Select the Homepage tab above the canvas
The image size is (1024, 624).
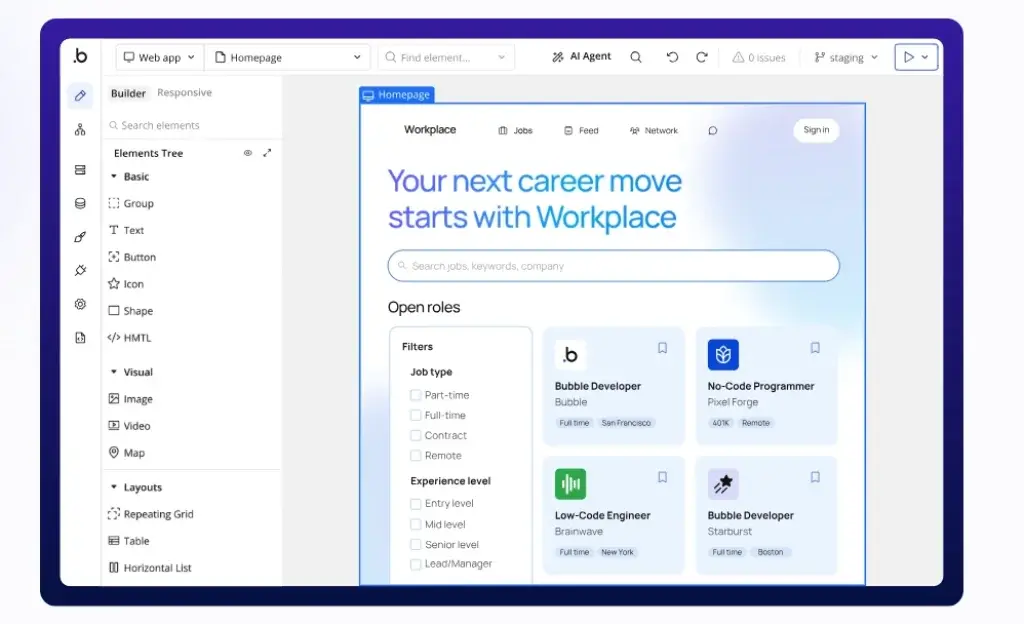click(396, 94)
